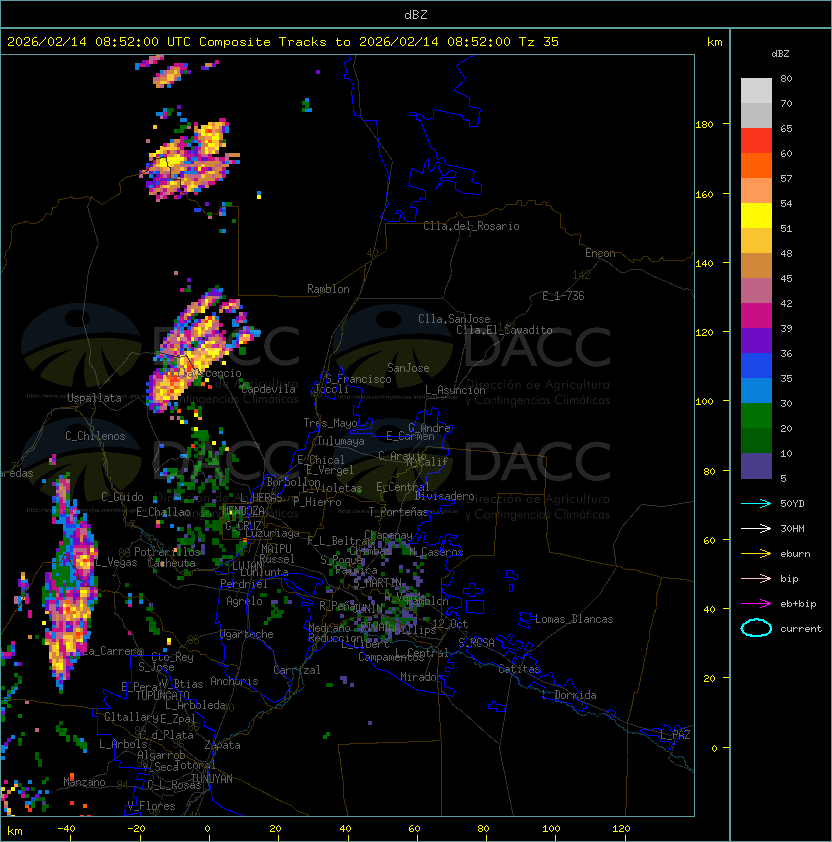Click the 'Agrelo' map label

244,601
